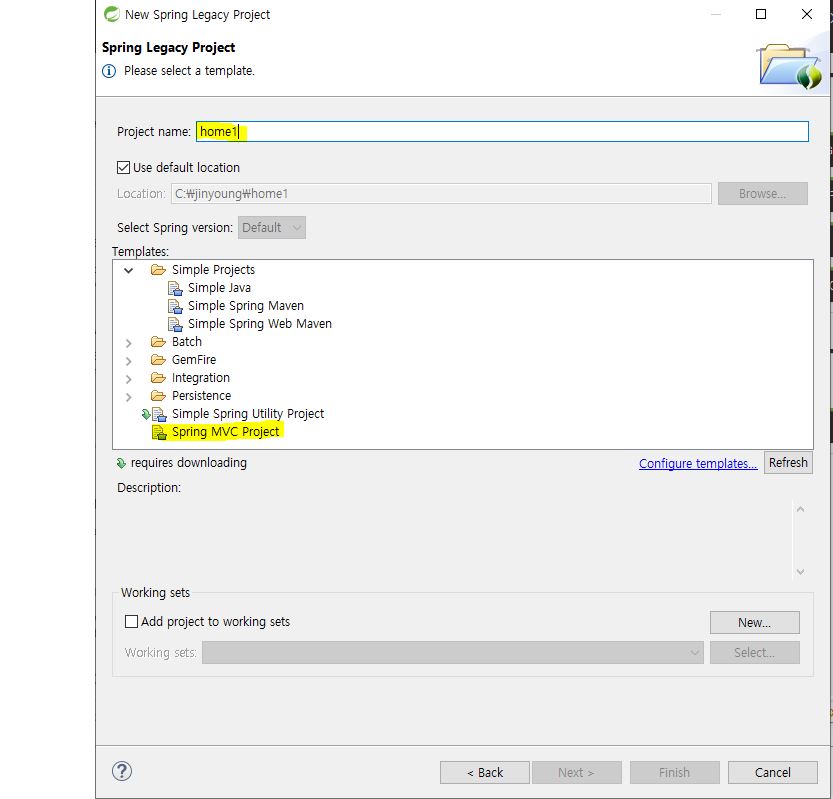Click the GemFire folder icon
This screenshot has width=833, height=799.
(158, 360)
